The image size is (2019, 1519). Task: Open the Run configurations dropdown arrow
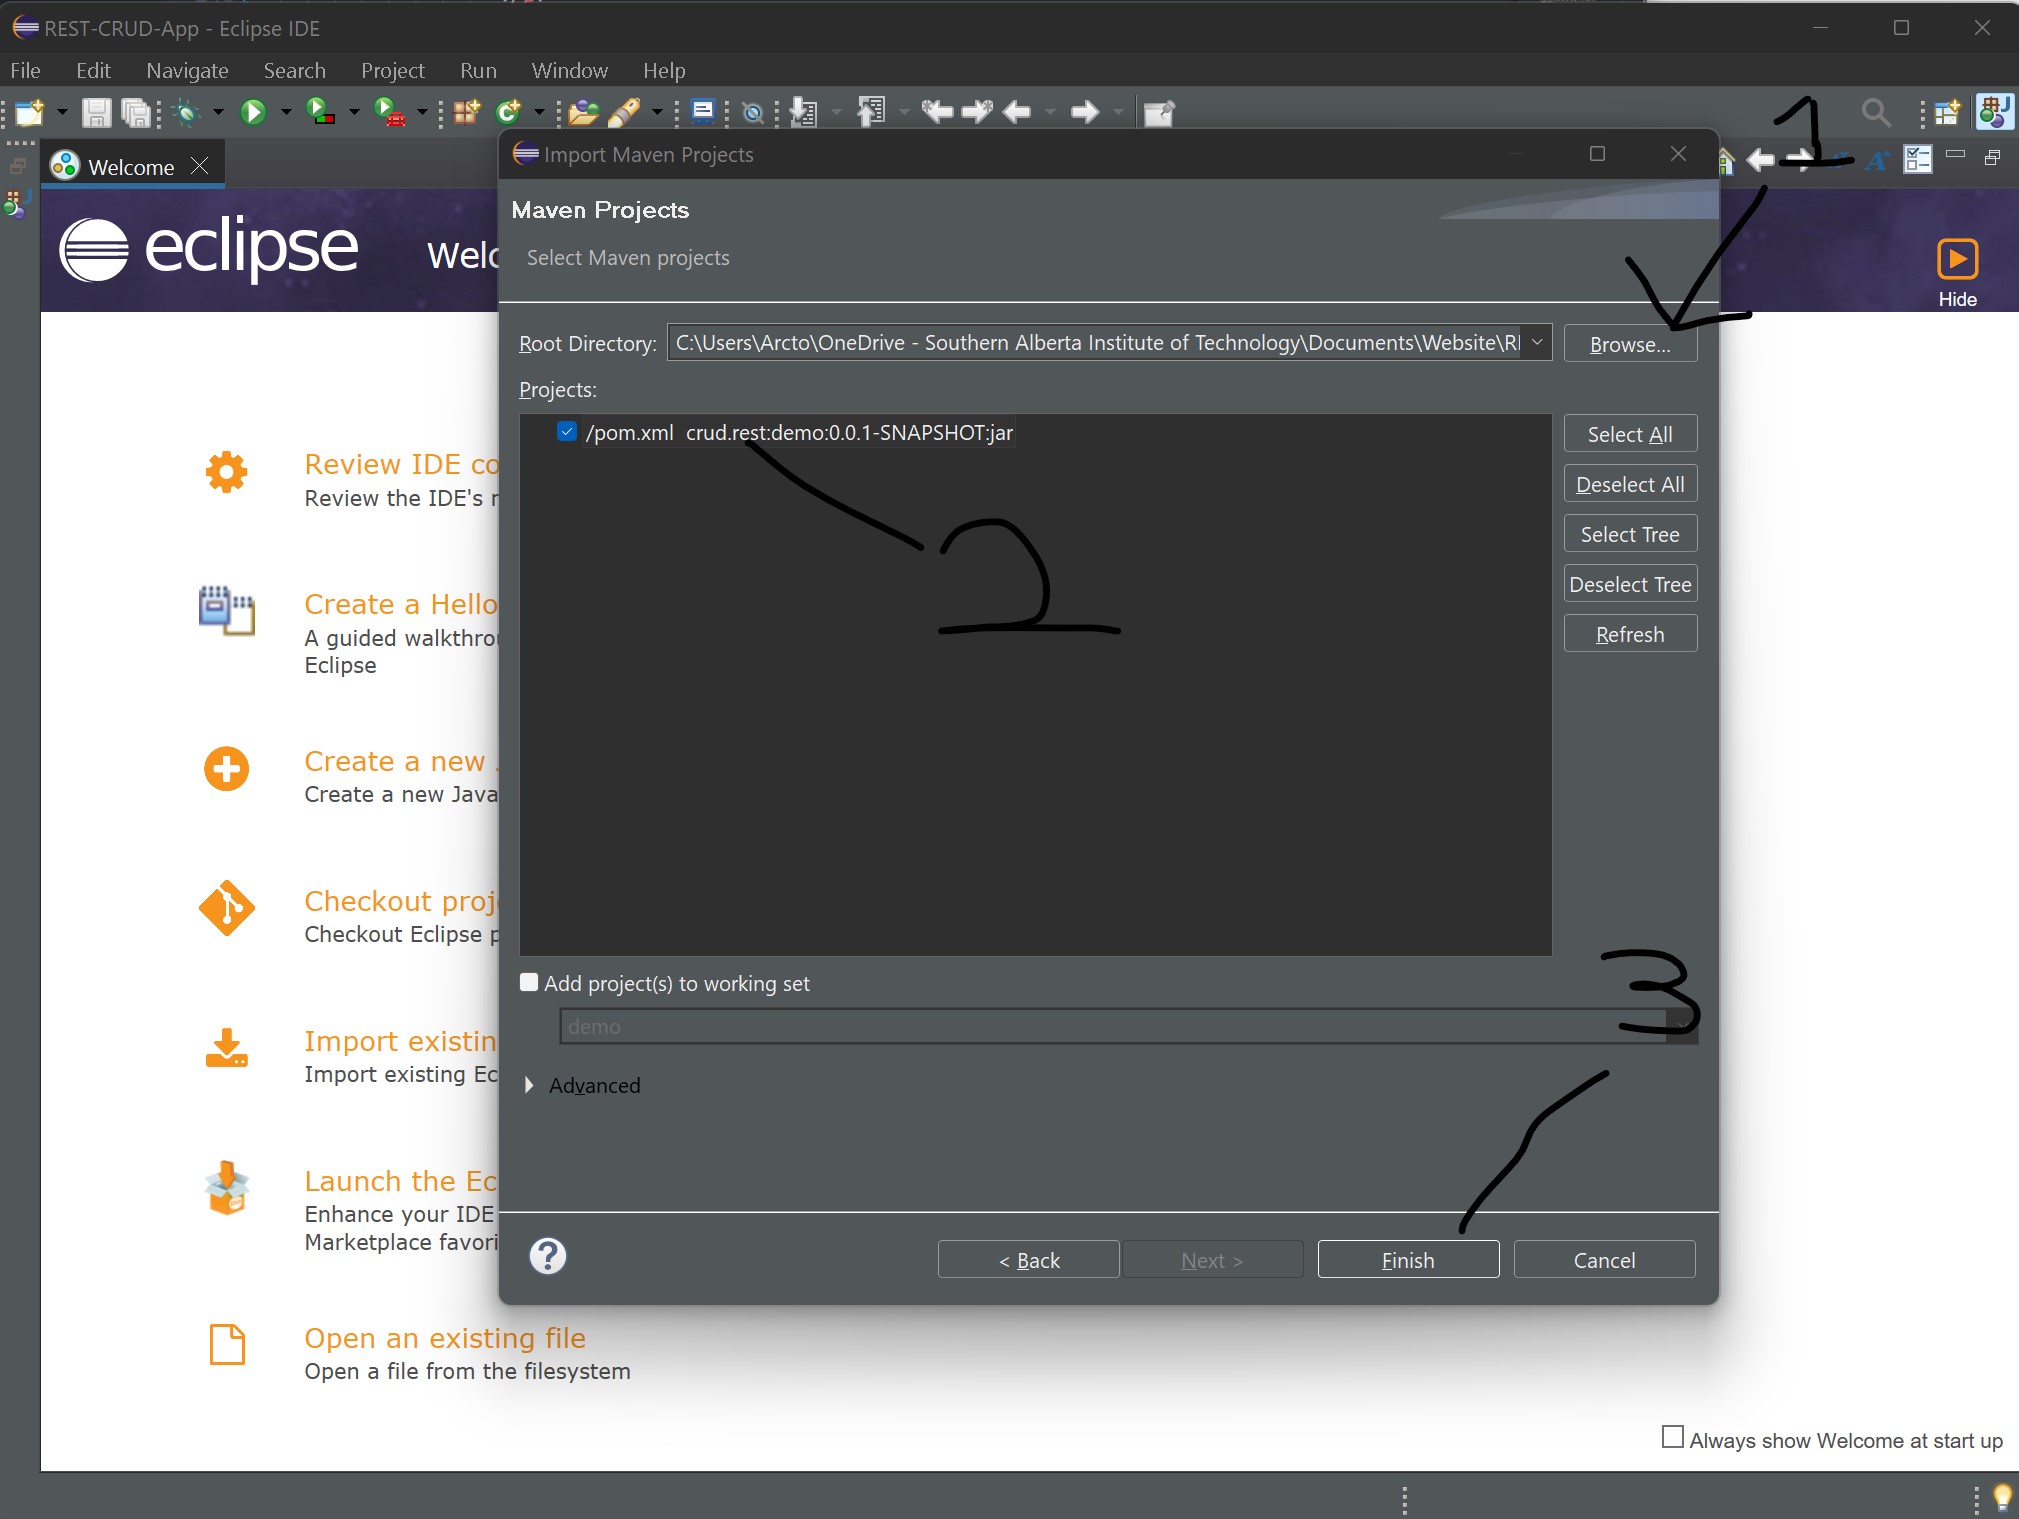(x=285, y=112)
